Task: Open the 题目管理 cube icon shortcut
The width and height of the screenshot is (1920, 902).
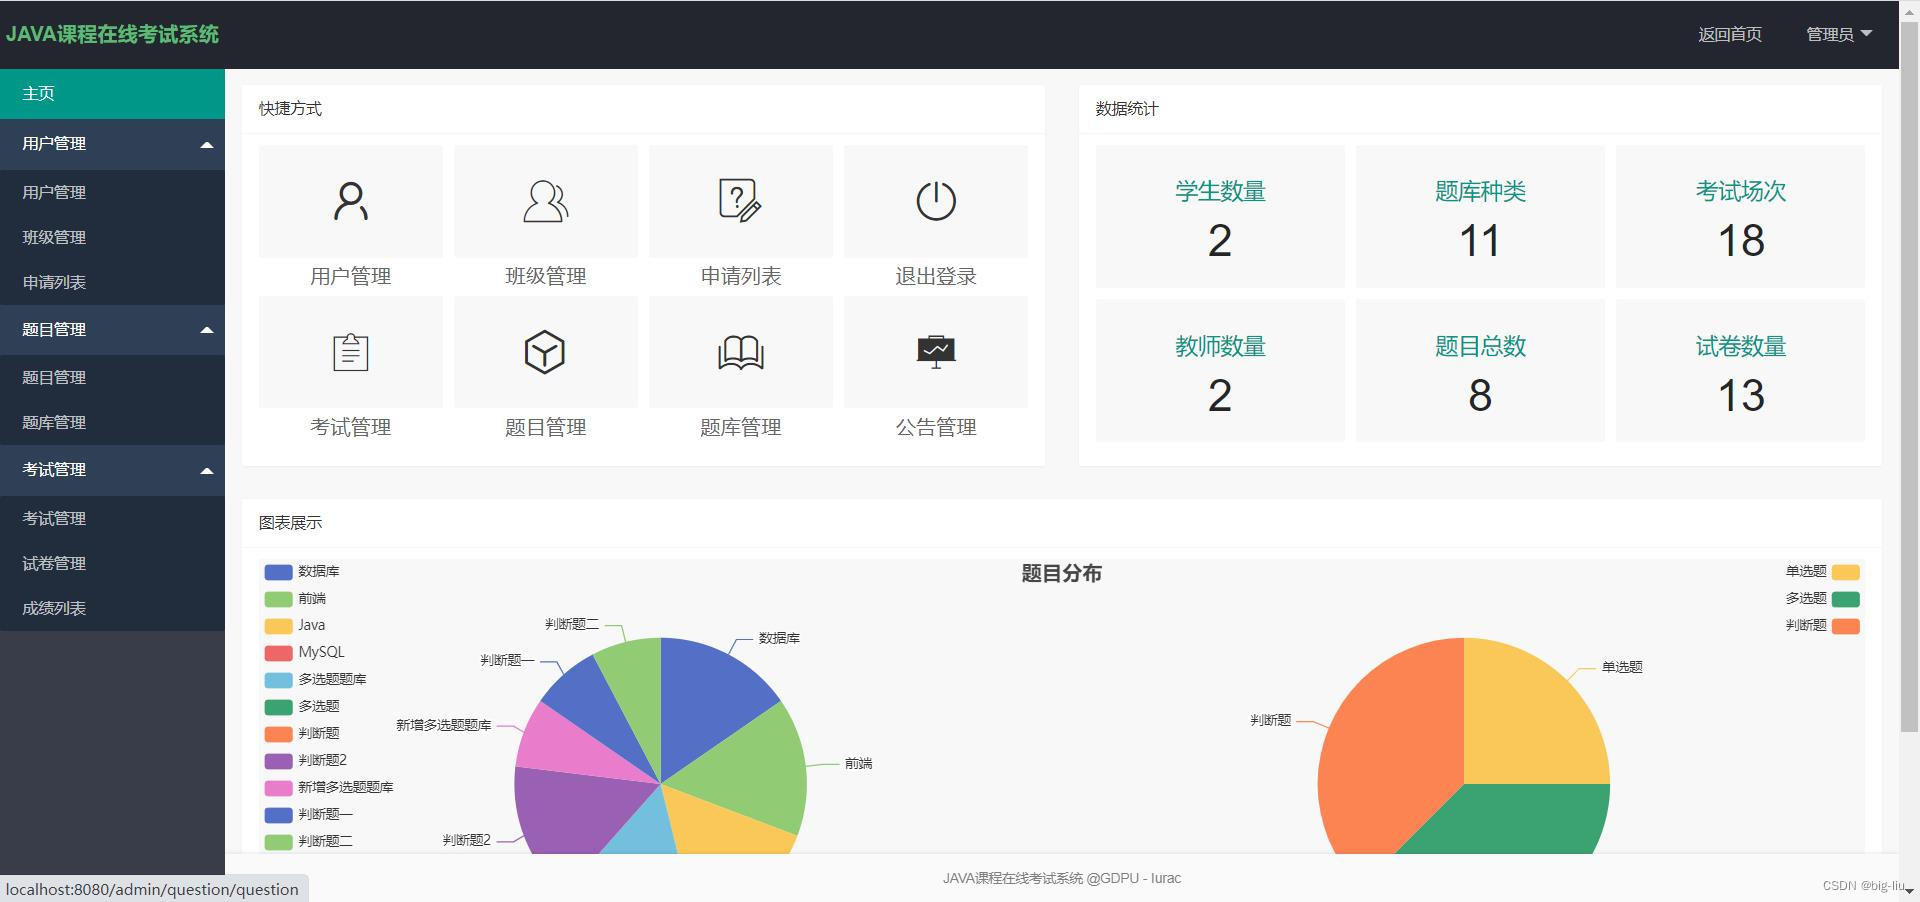Action: pos(545,352)
